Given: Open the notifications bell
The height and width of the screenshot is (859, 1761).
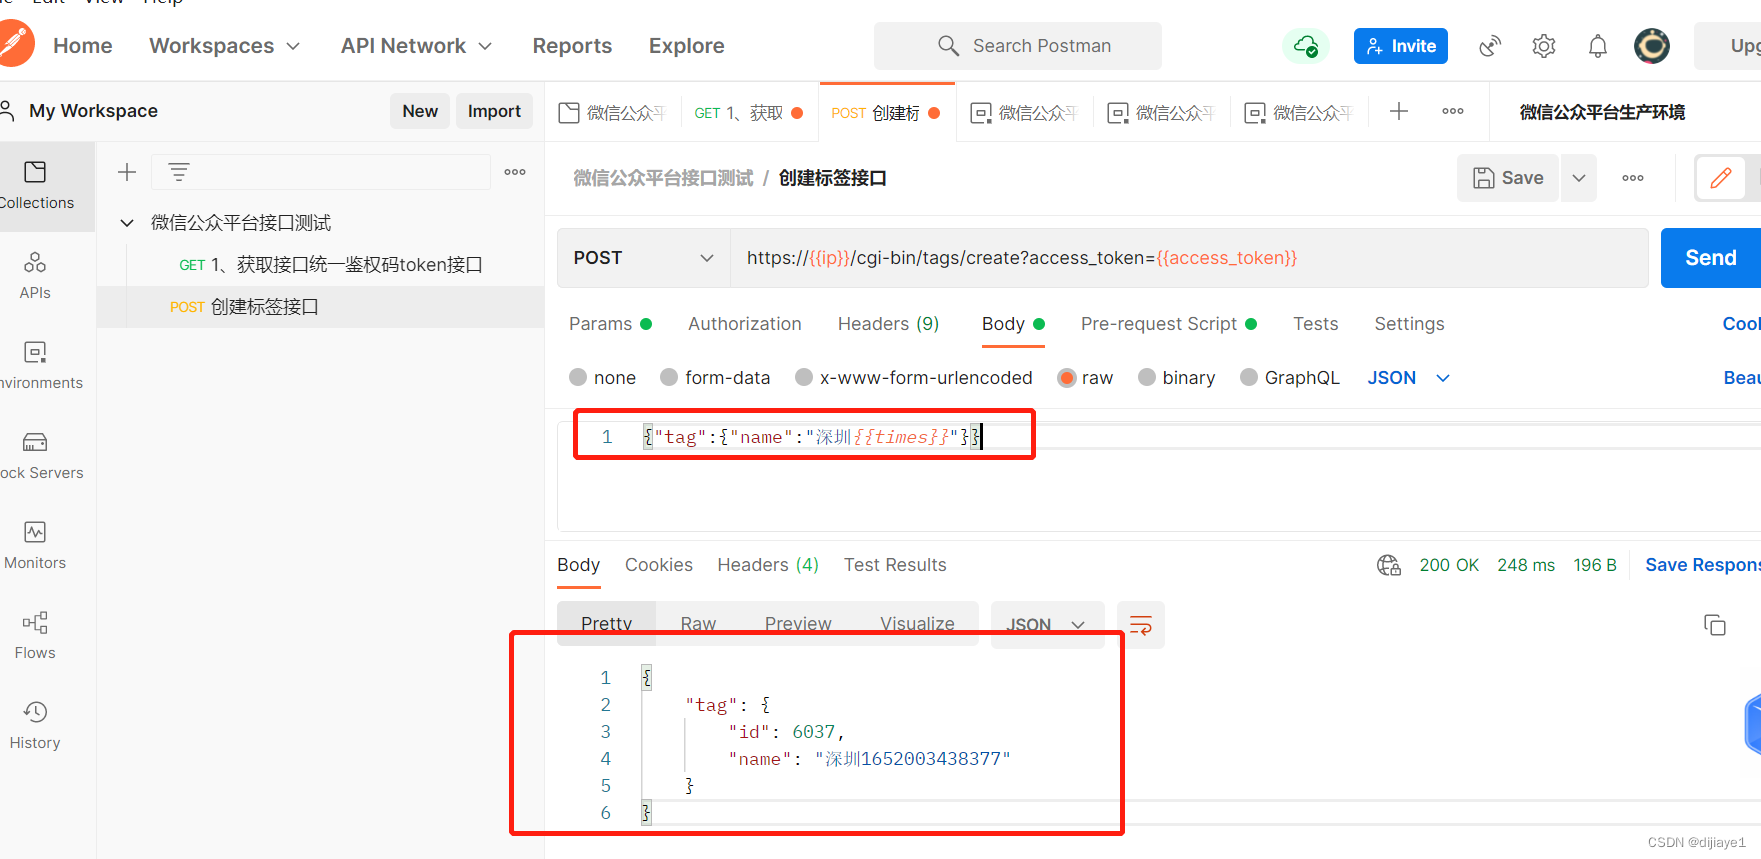Looking at the screenshot, I should click(1598, 46).
